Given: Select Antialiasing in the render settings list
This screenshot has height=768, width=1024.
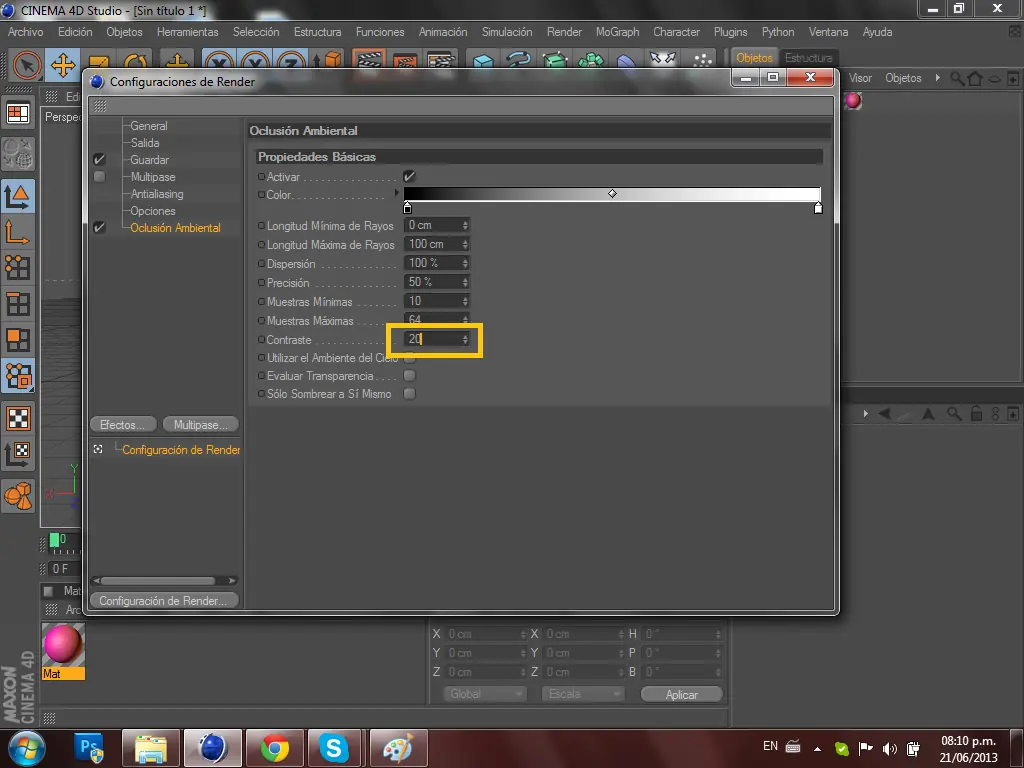Looking at the screenshot, I should [157, 194].
